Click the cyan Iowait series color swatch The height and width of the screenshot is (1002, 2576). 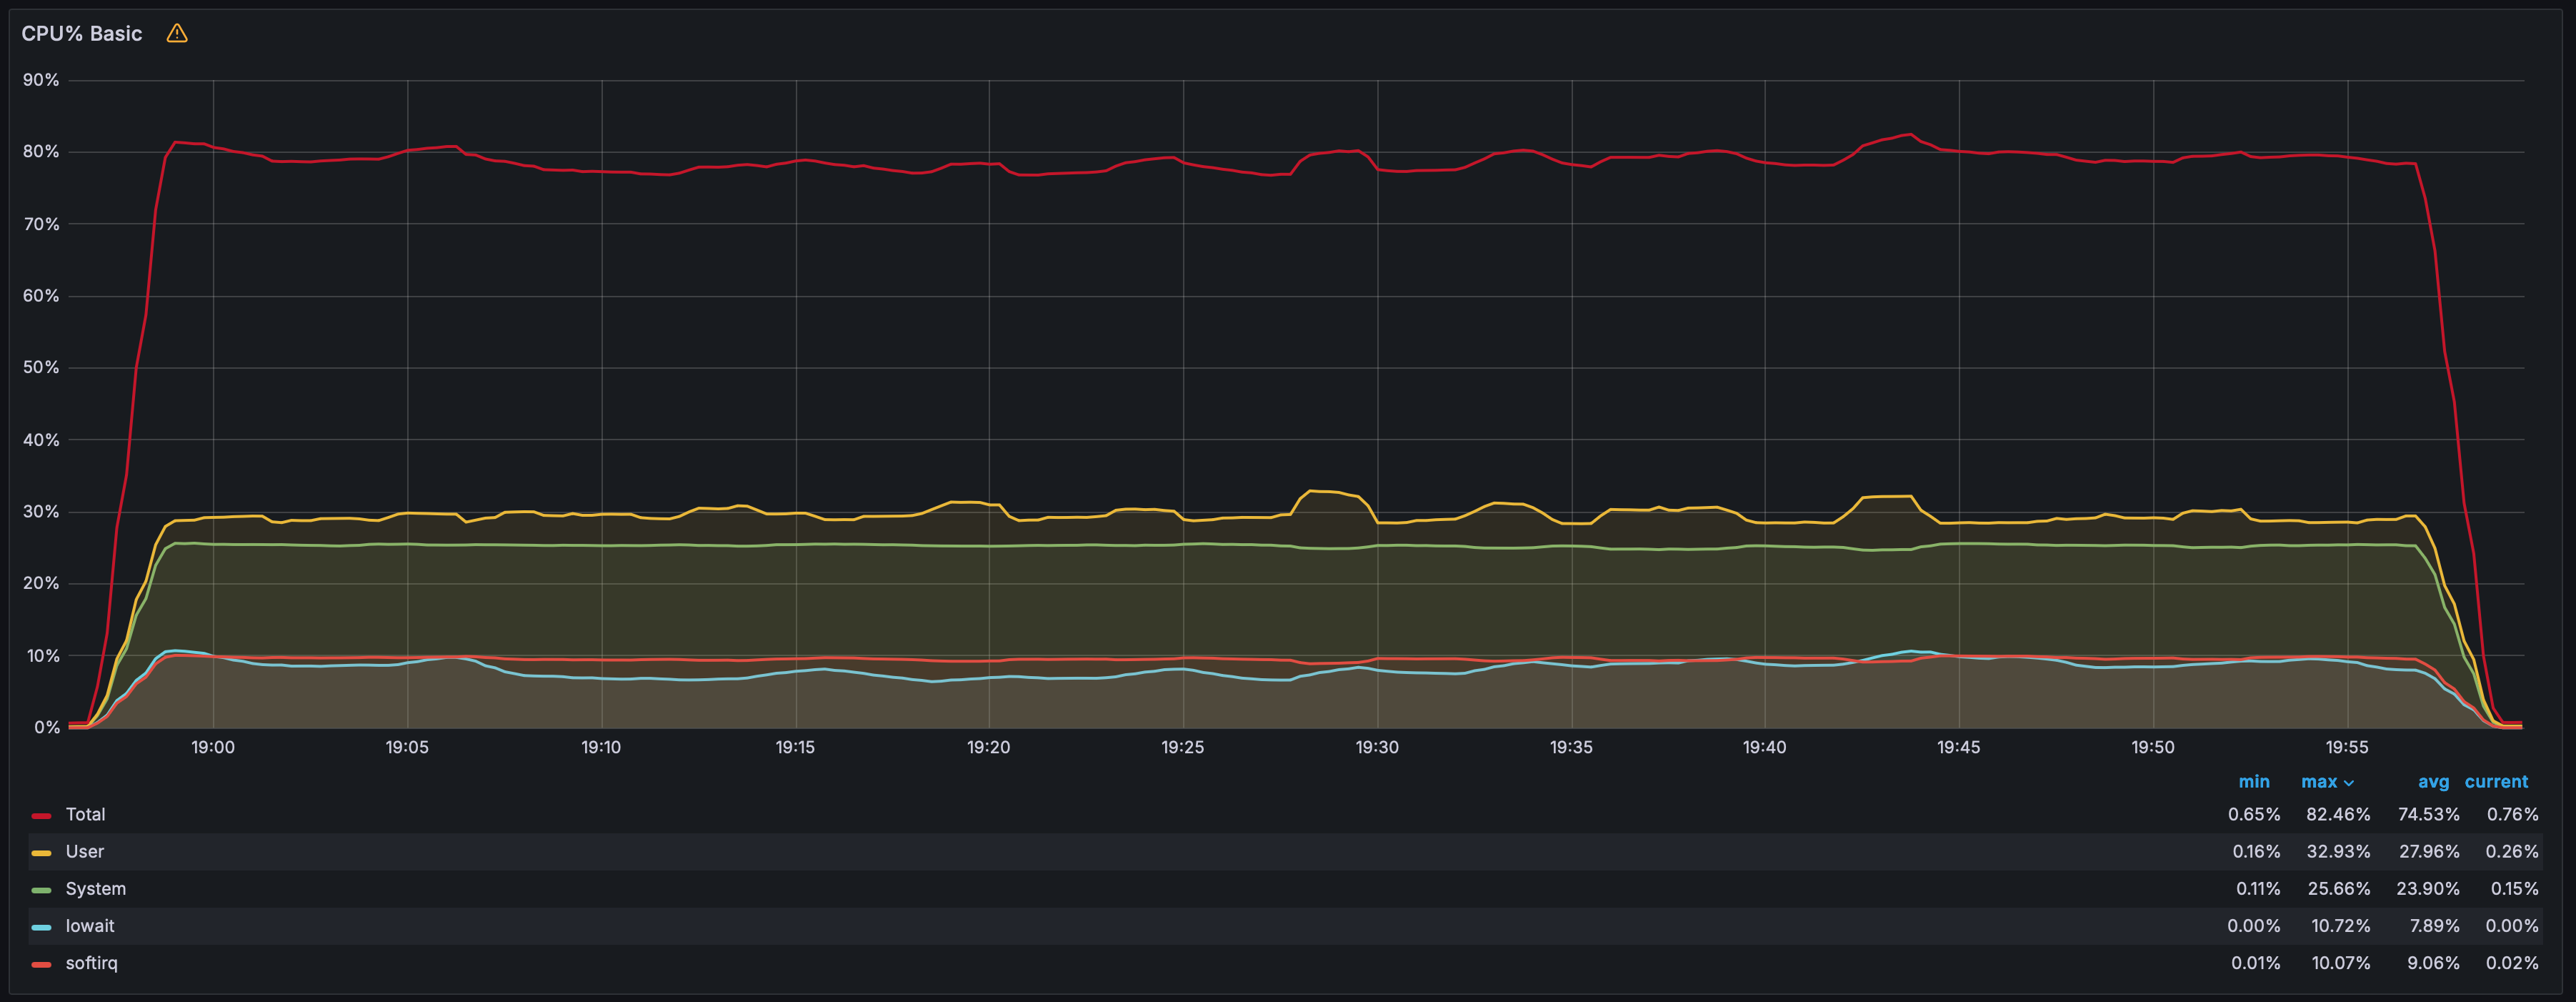[41, 927]
